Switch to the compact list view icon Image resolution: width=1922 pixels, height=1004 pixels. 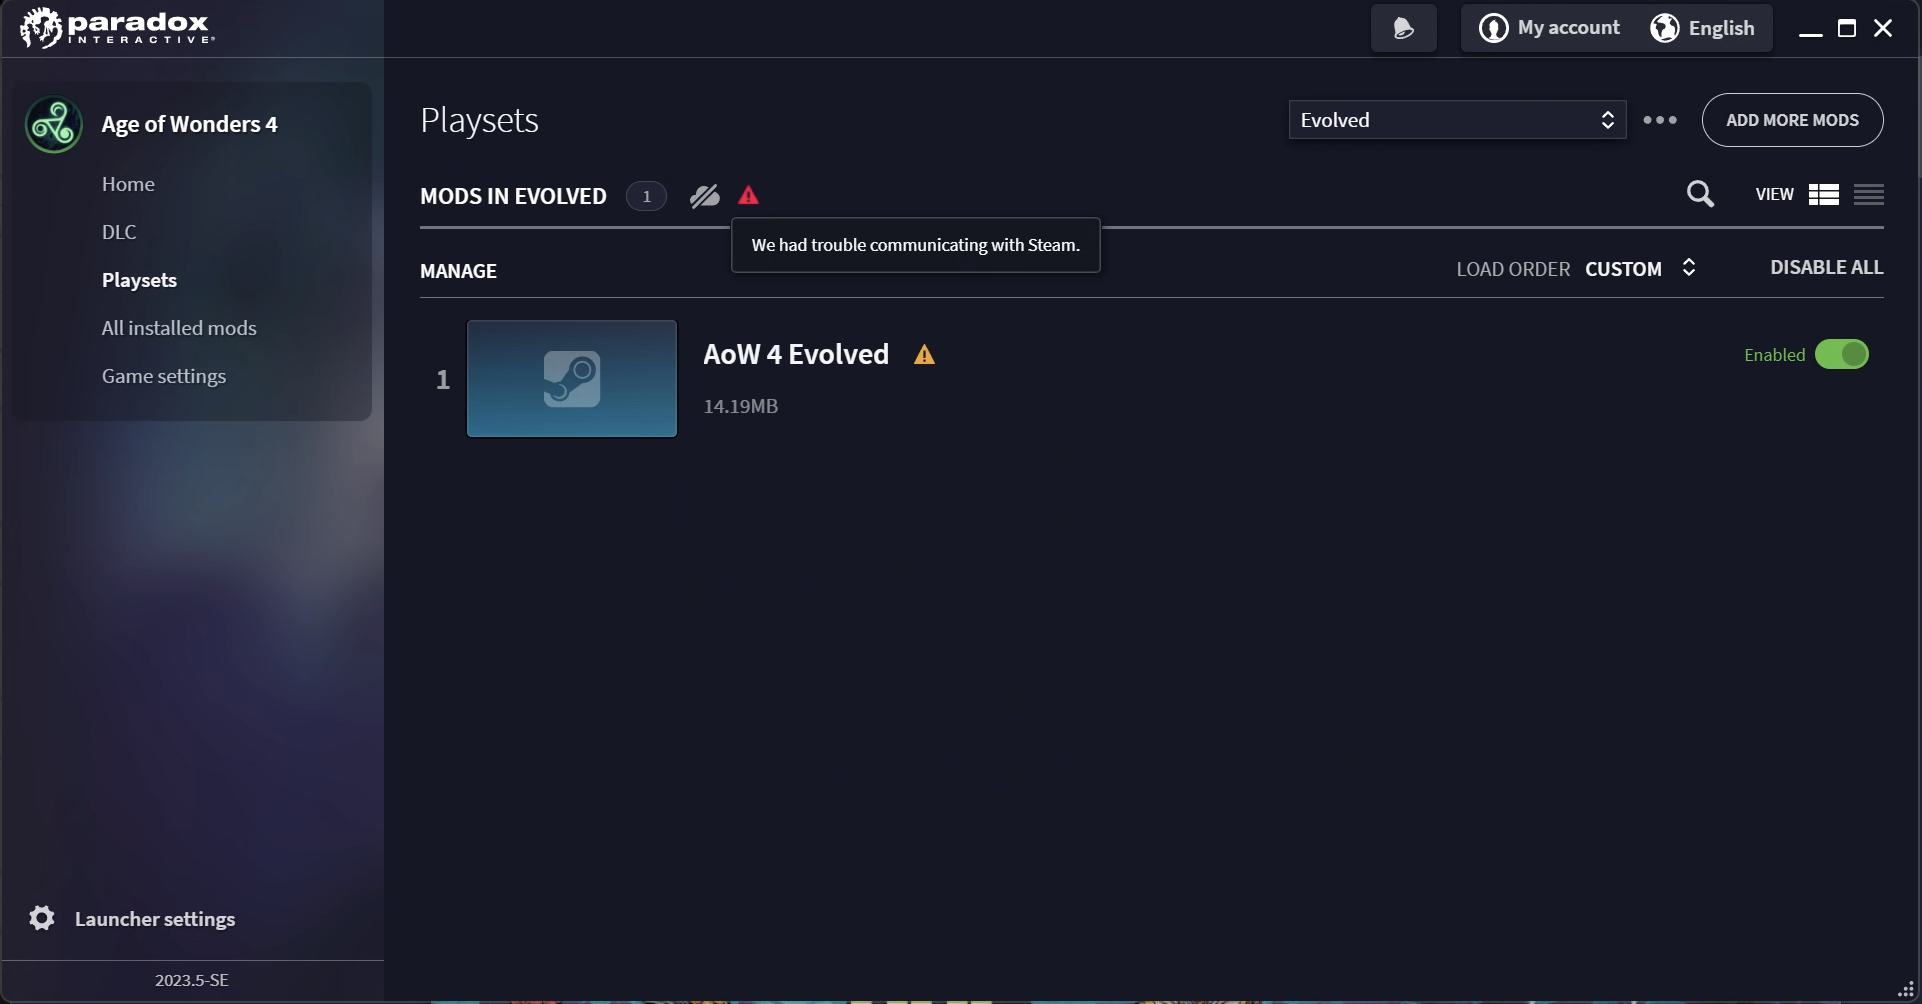(x=1869, y=194)
